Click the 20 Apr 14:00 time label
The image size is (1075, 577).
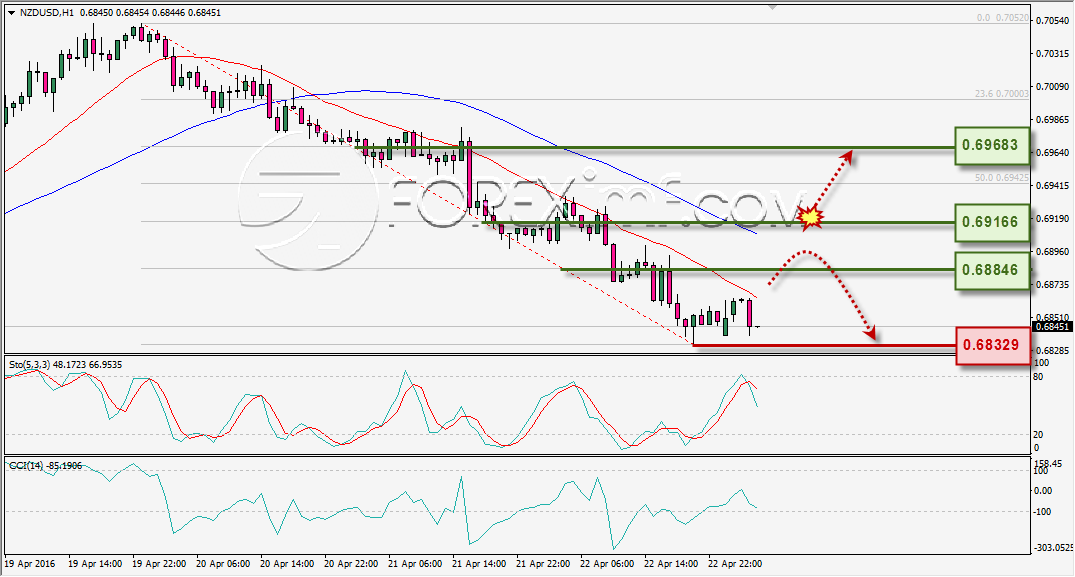287,564
